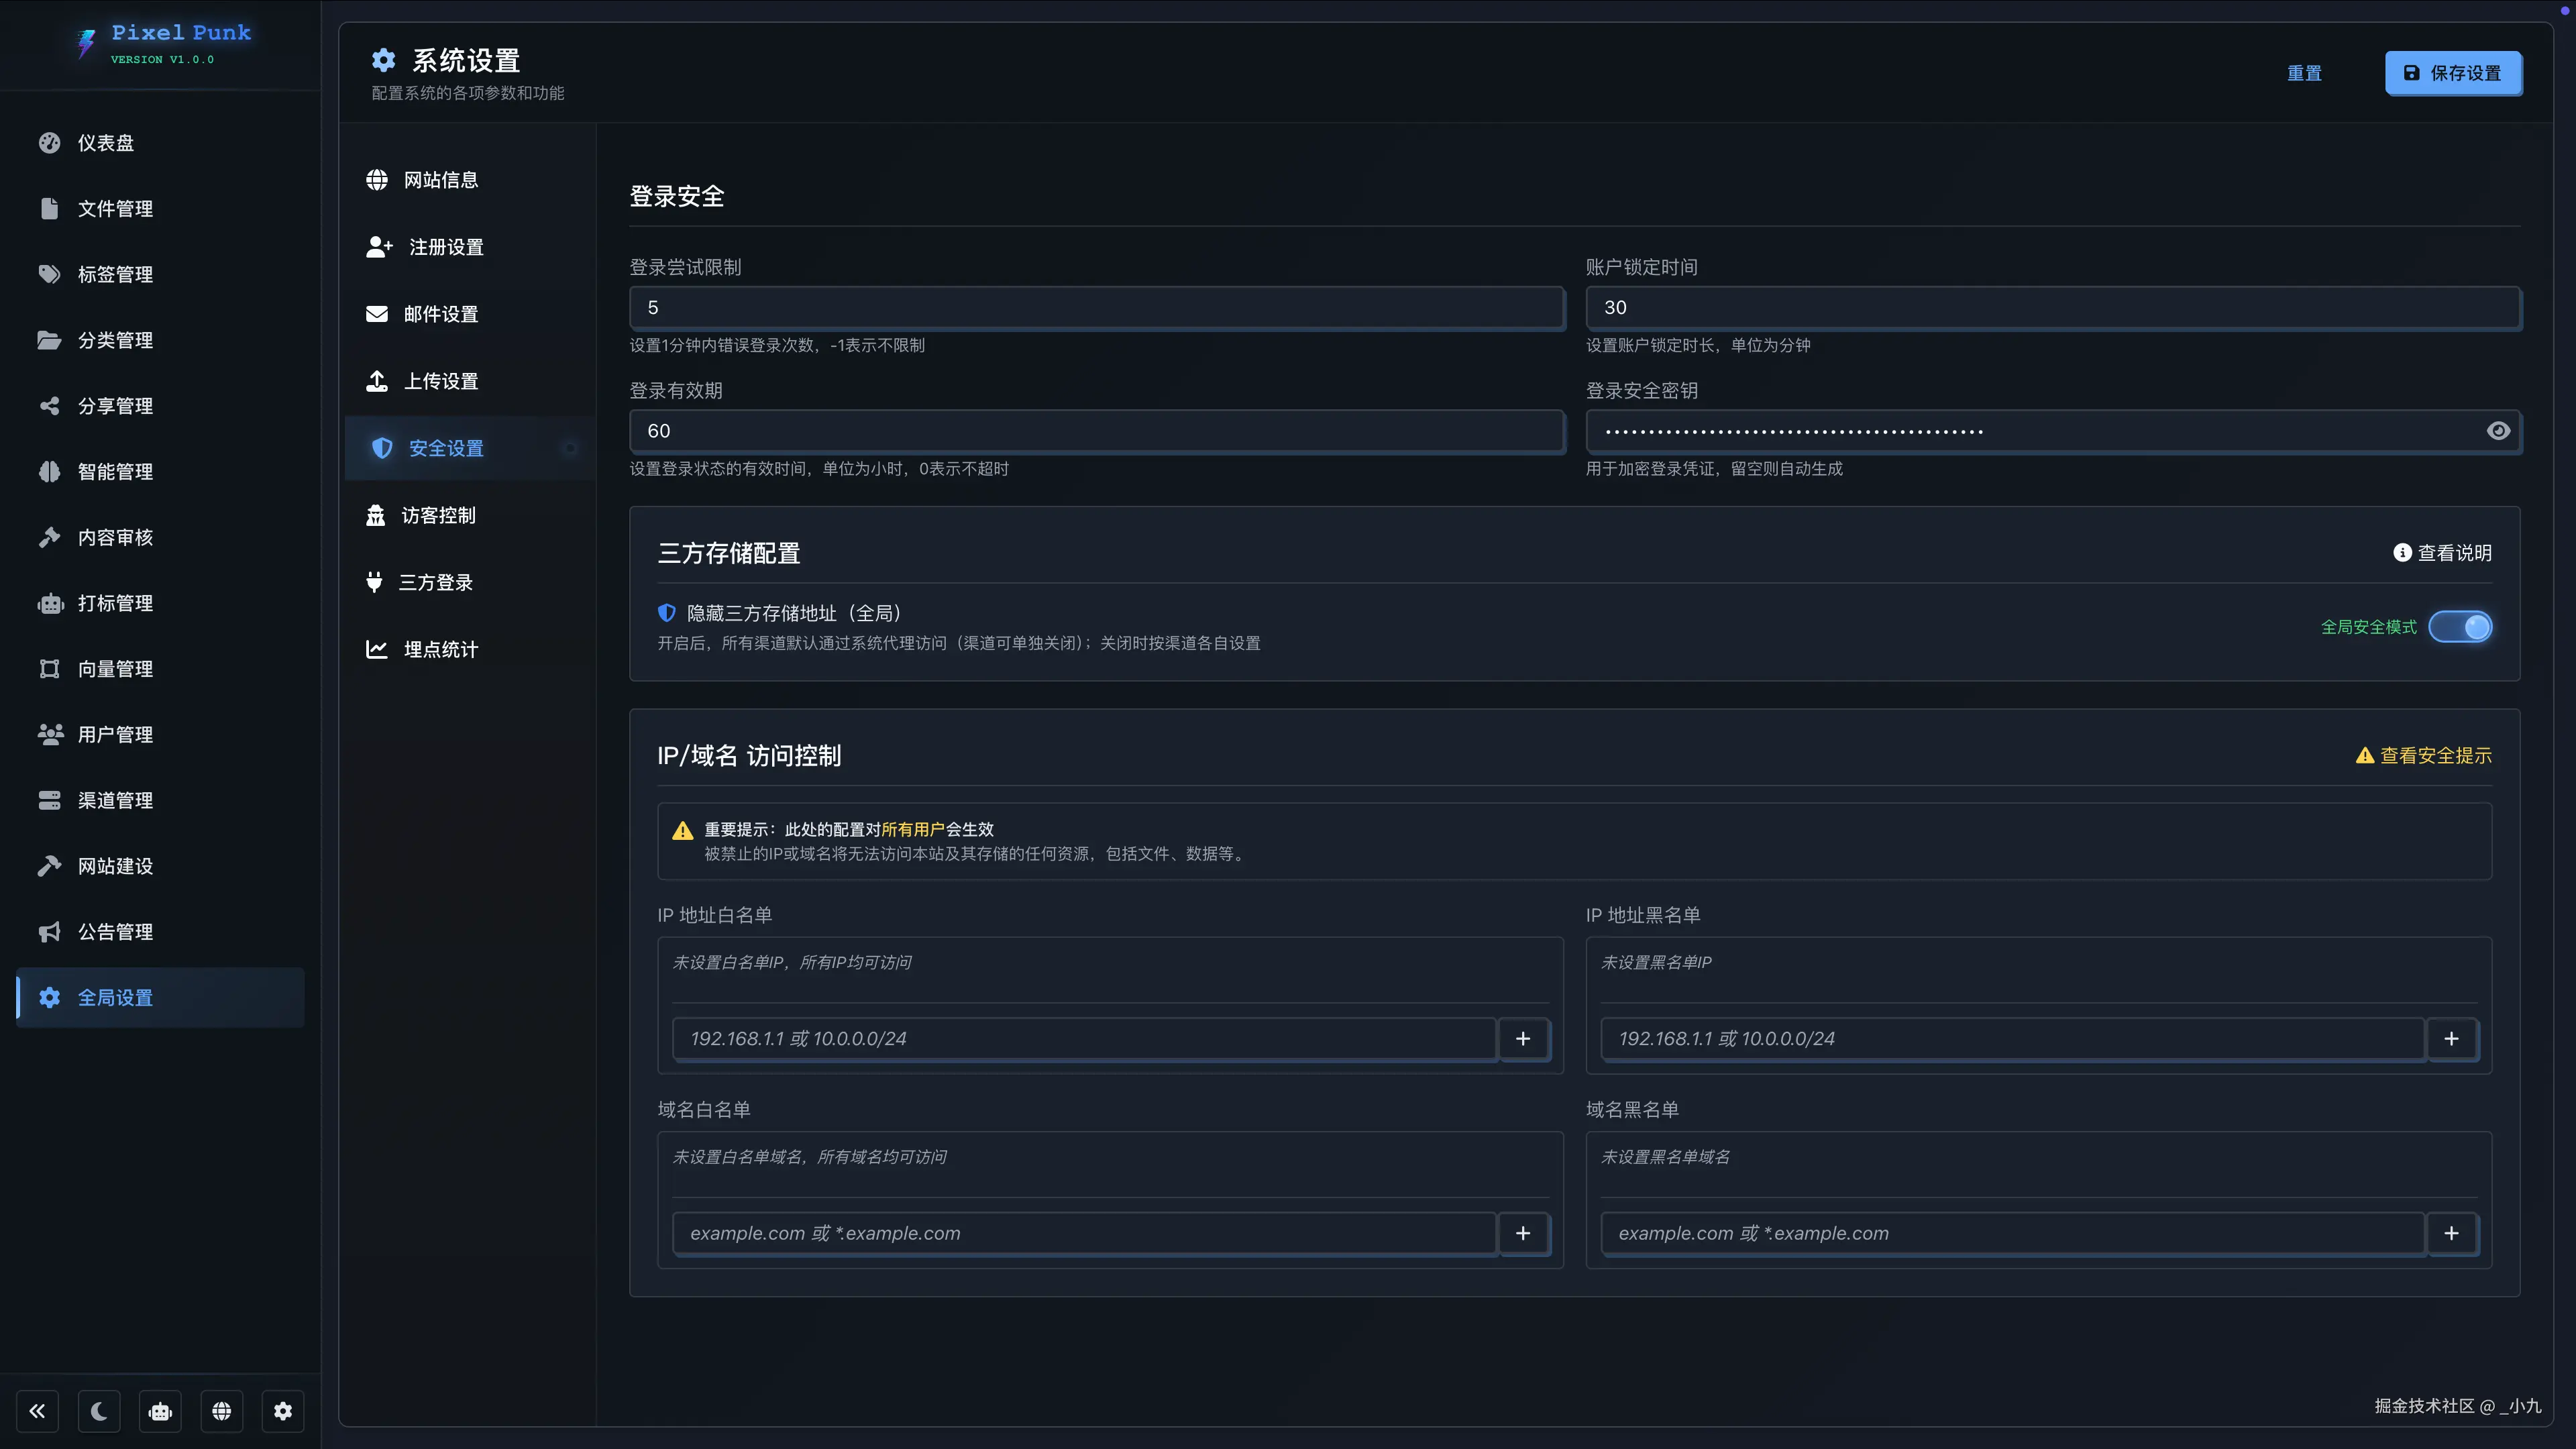Image resolution: width=2576 pixels, height=1449 pixels.
Task: Click the 登录尝试限制 input field
Action: [x=1096, y=308]
